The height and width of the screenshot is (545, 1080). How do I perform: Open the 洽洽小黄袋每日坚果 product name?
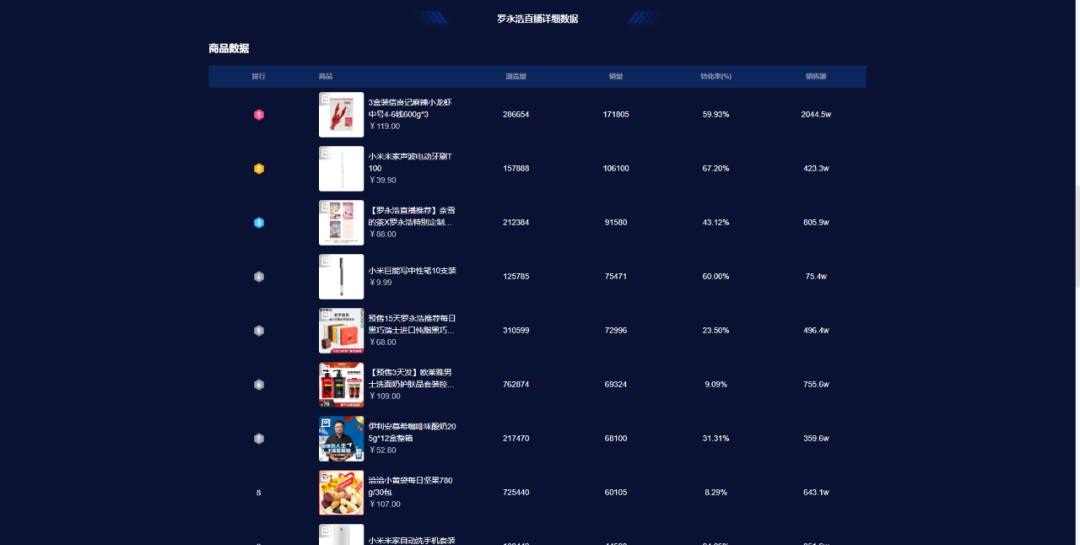(410, 486)
